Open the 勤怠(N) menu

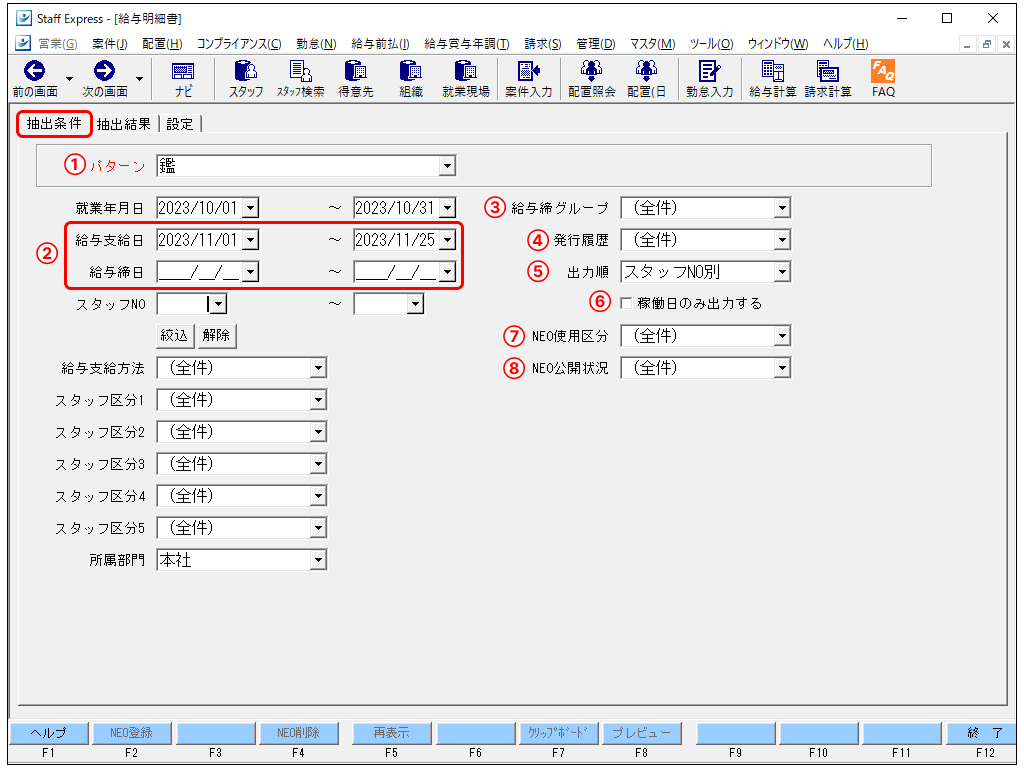pyautogui.click(x=316, y=44)
